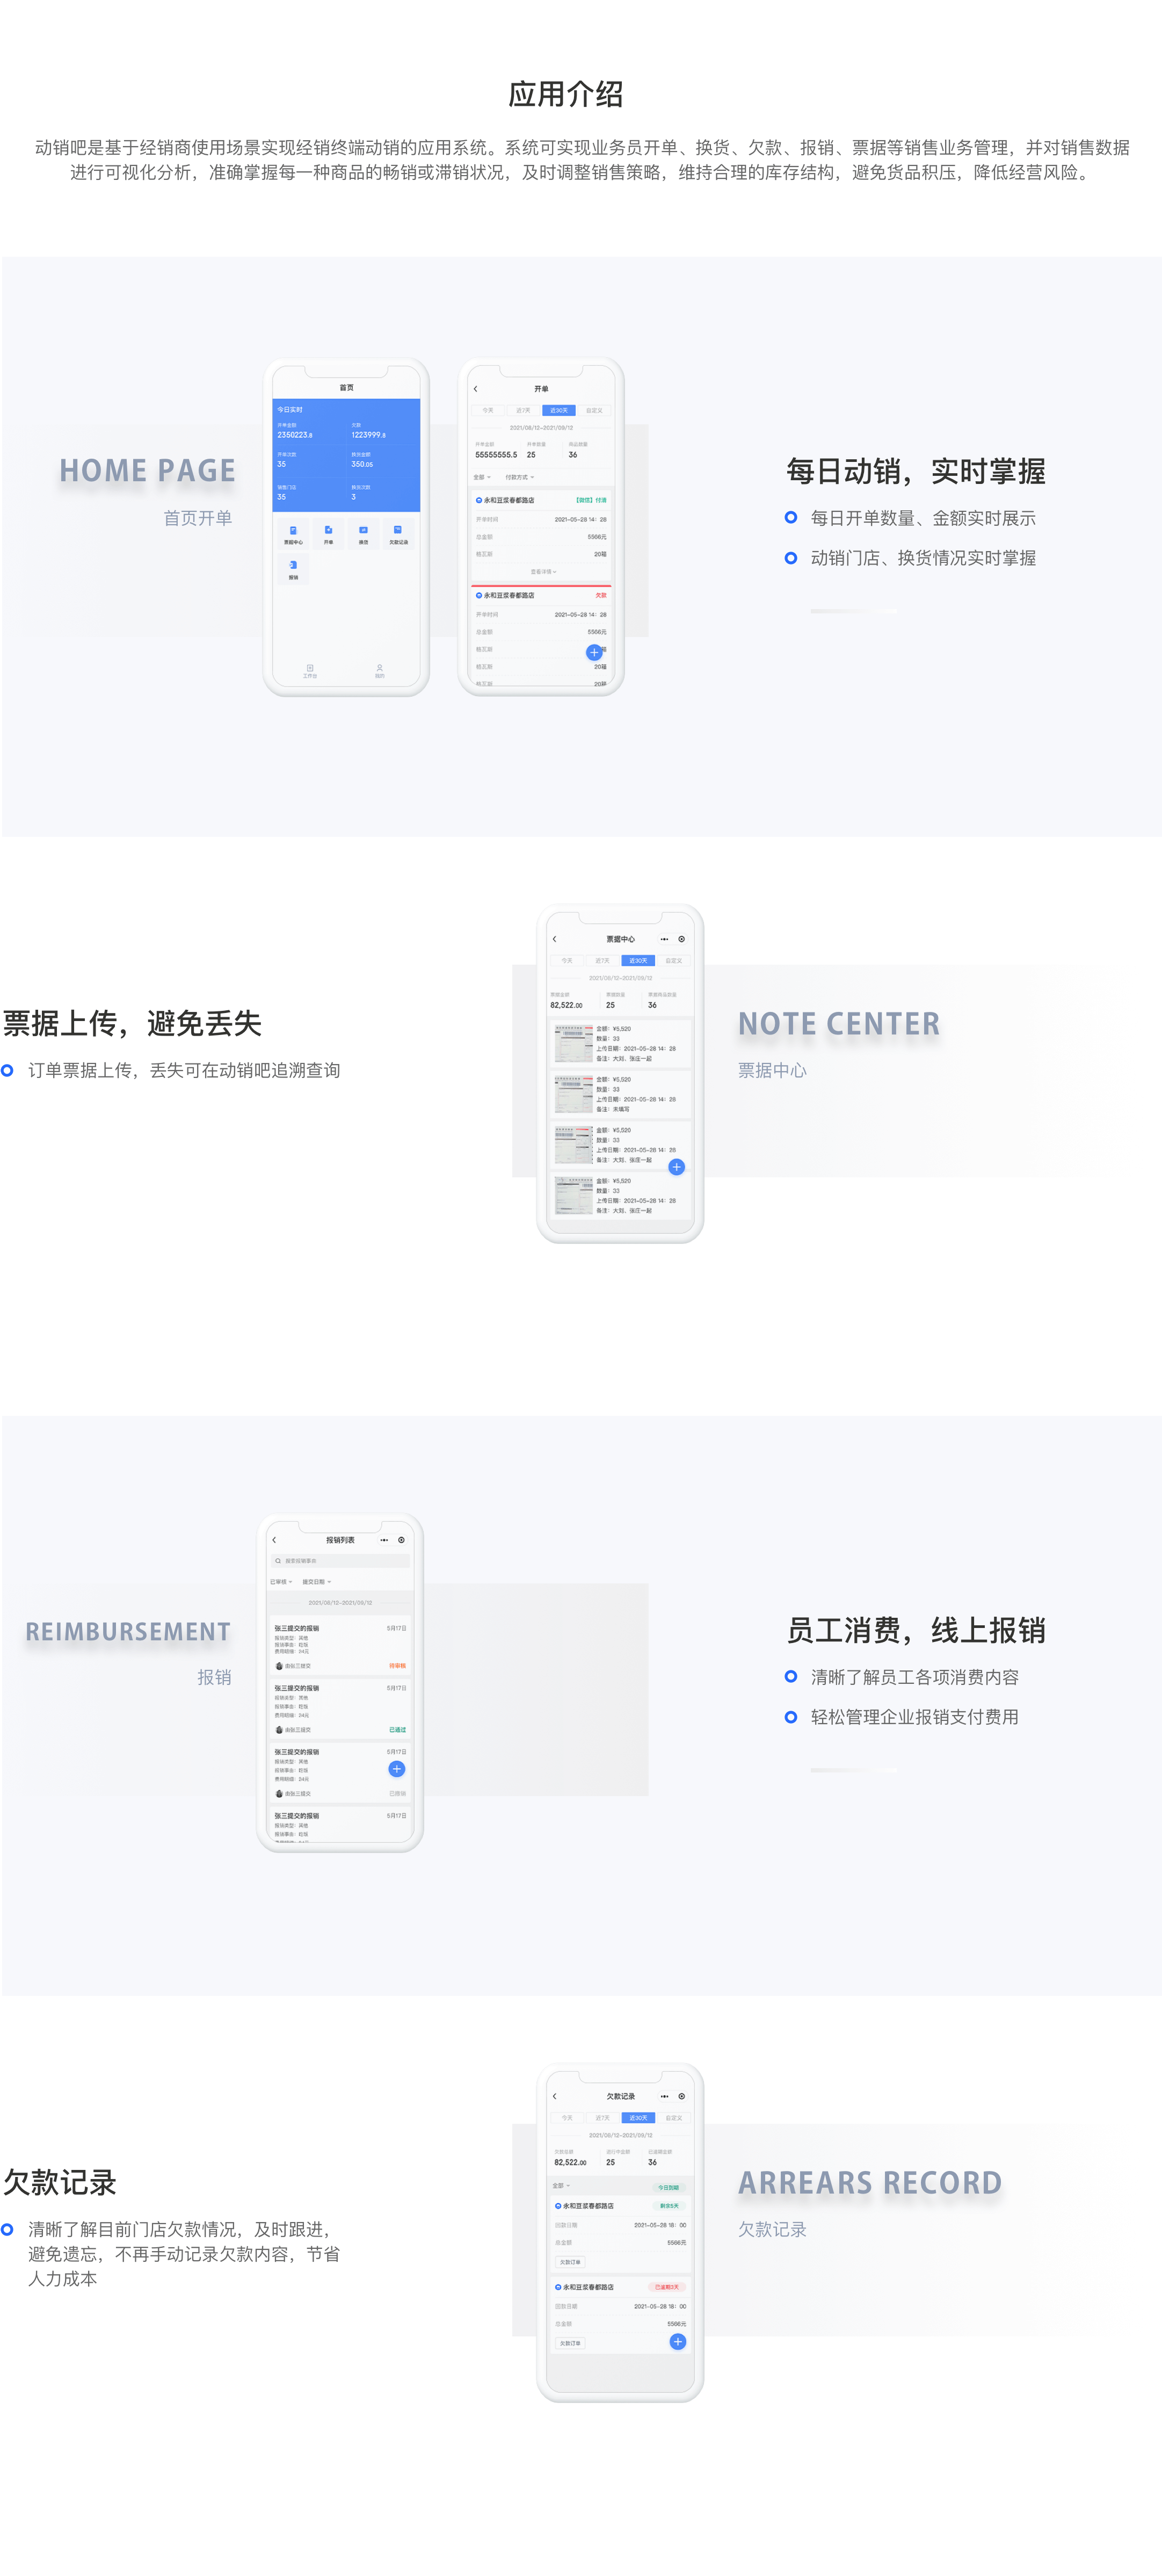
Task: Tap the circle target icon in 欠款记录 header
Action: (x=682, y=2096)
